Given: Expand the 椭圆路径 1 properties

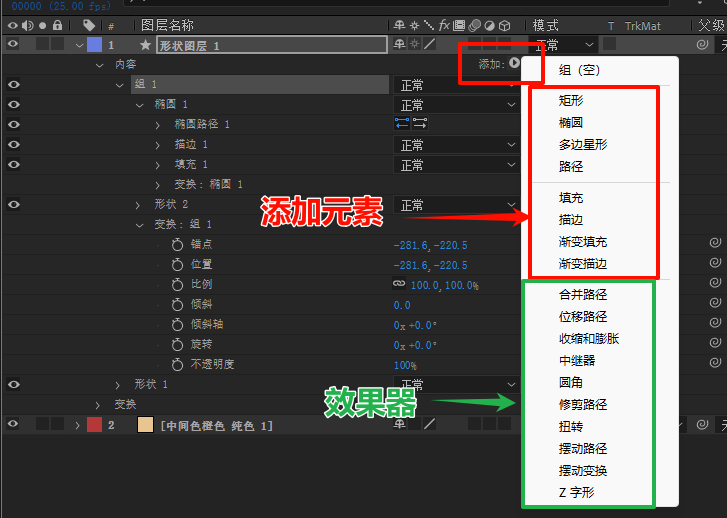Looking at the screenshot, I should coord(158,125).
